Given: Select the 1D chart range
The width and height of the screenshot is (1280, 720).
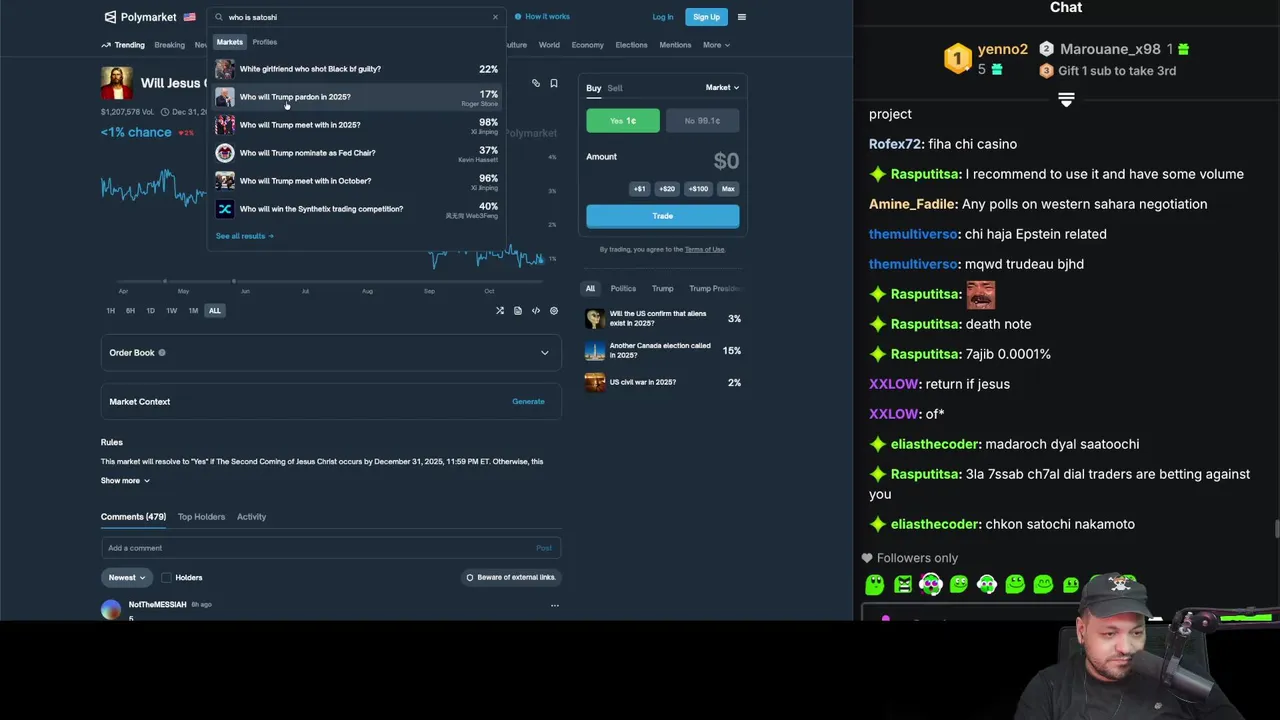Looking at the screenshot, I should point(150,311).
